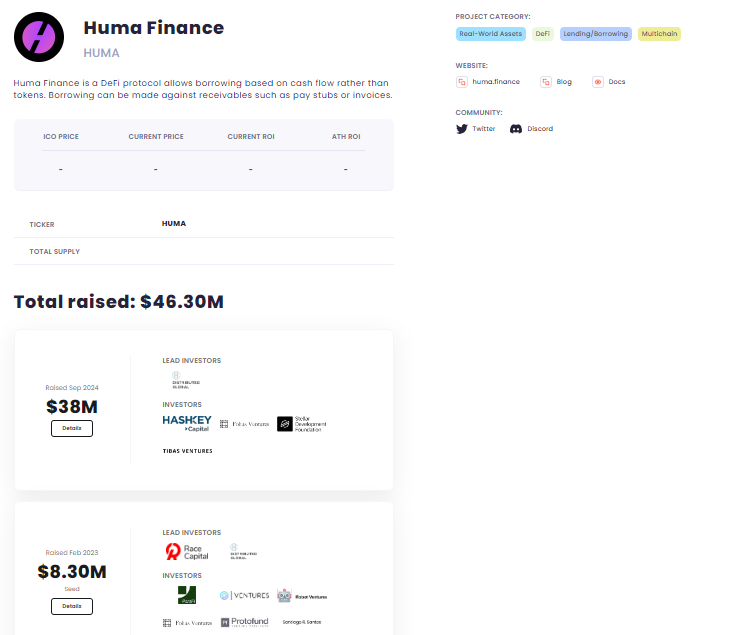This screenshot has height=635, width=742.
Task: Click the Tibas Ventures logo
Action: point(187,451)
